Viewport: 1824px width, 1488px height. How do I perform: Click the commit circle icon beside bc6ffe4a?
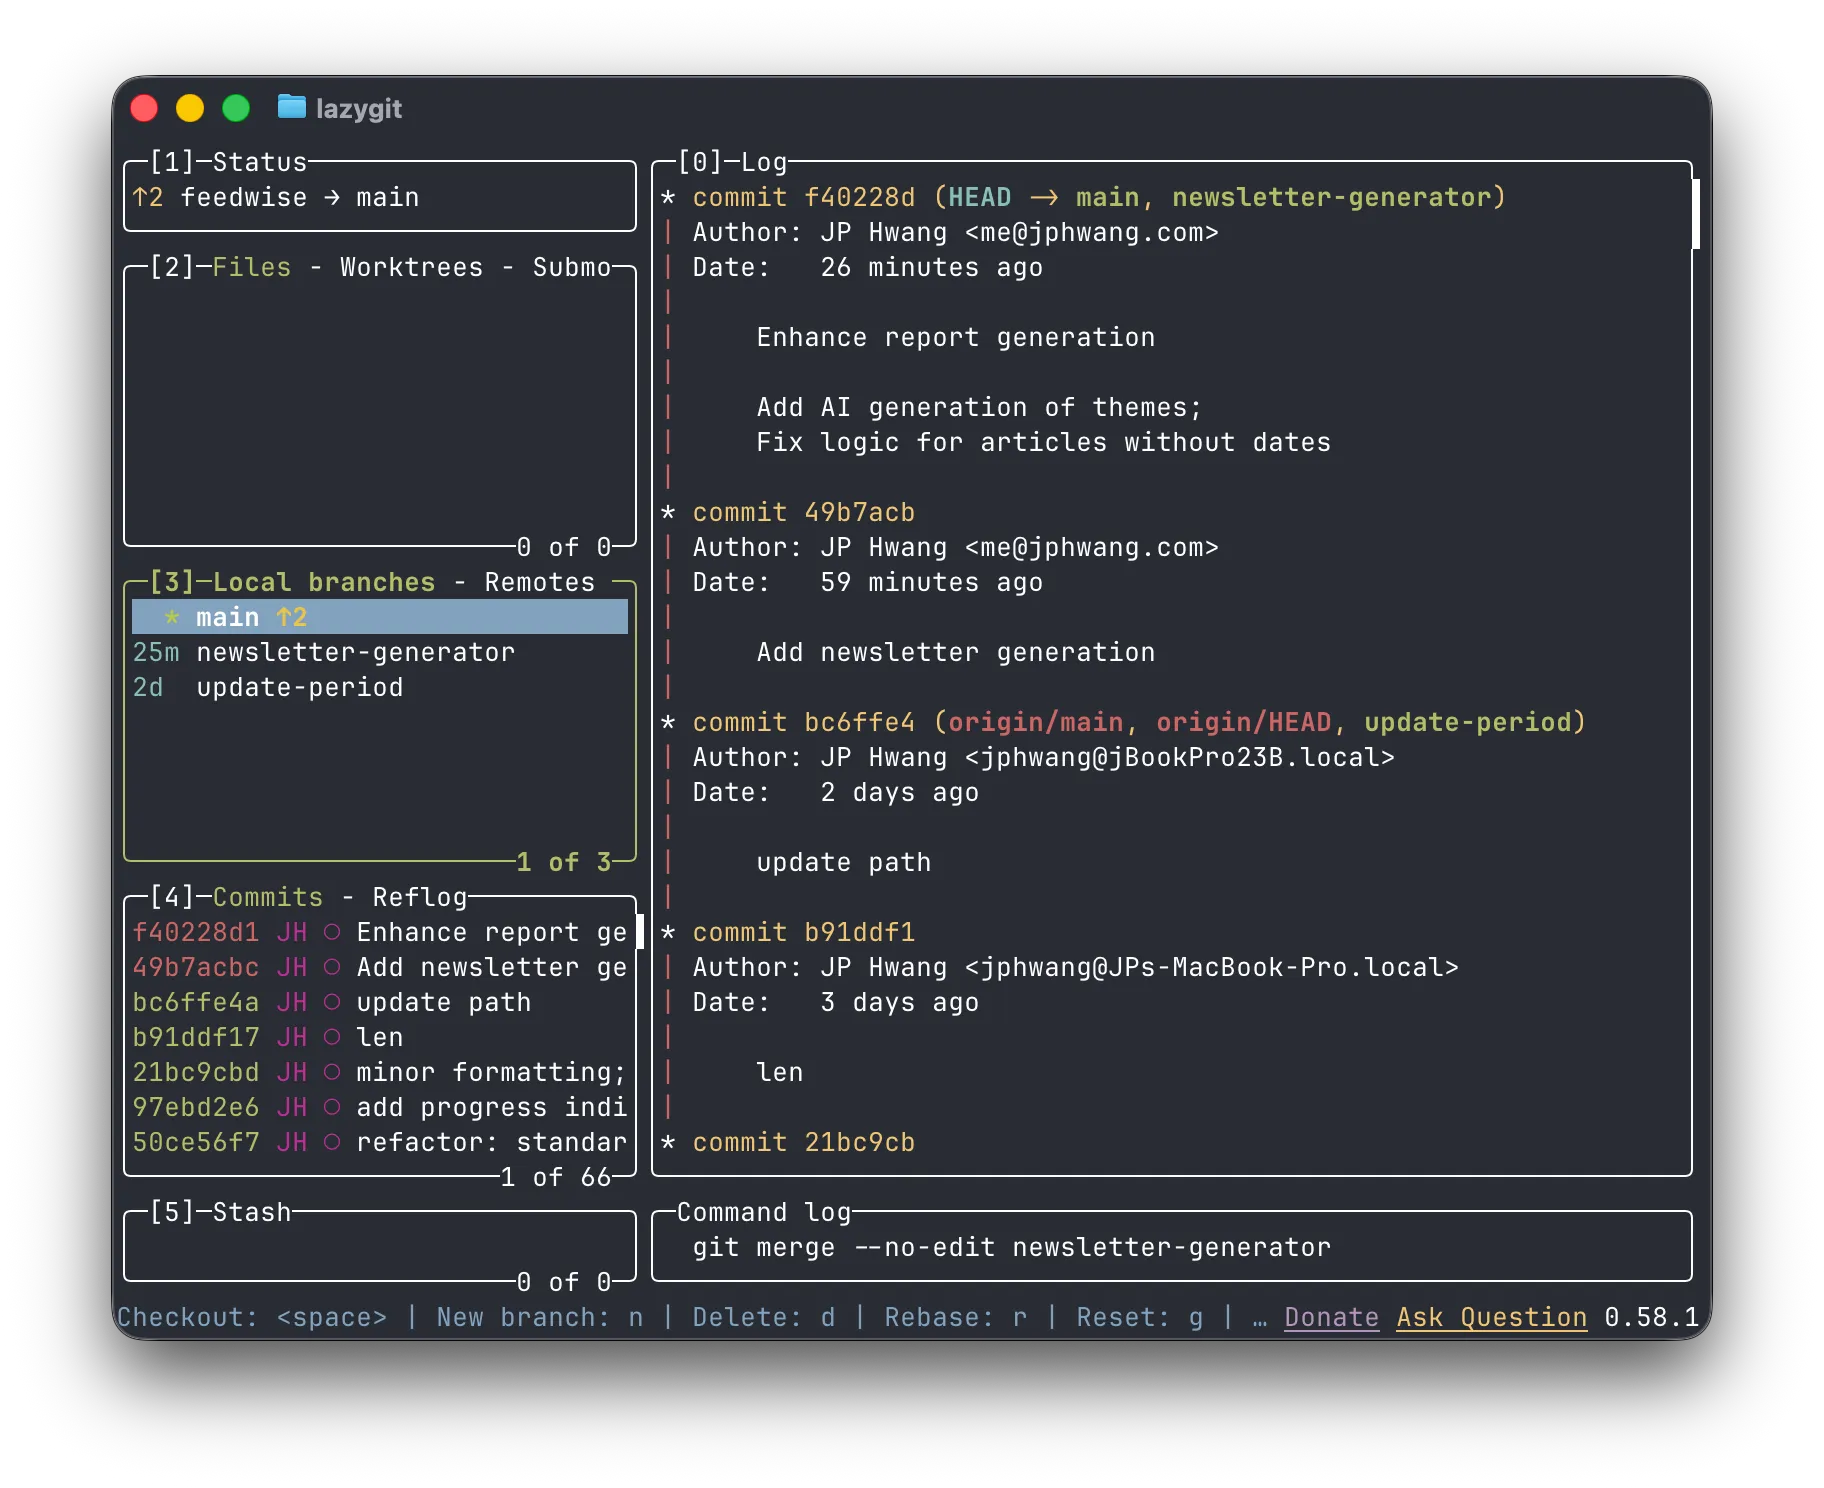[x=331, y=1002]
